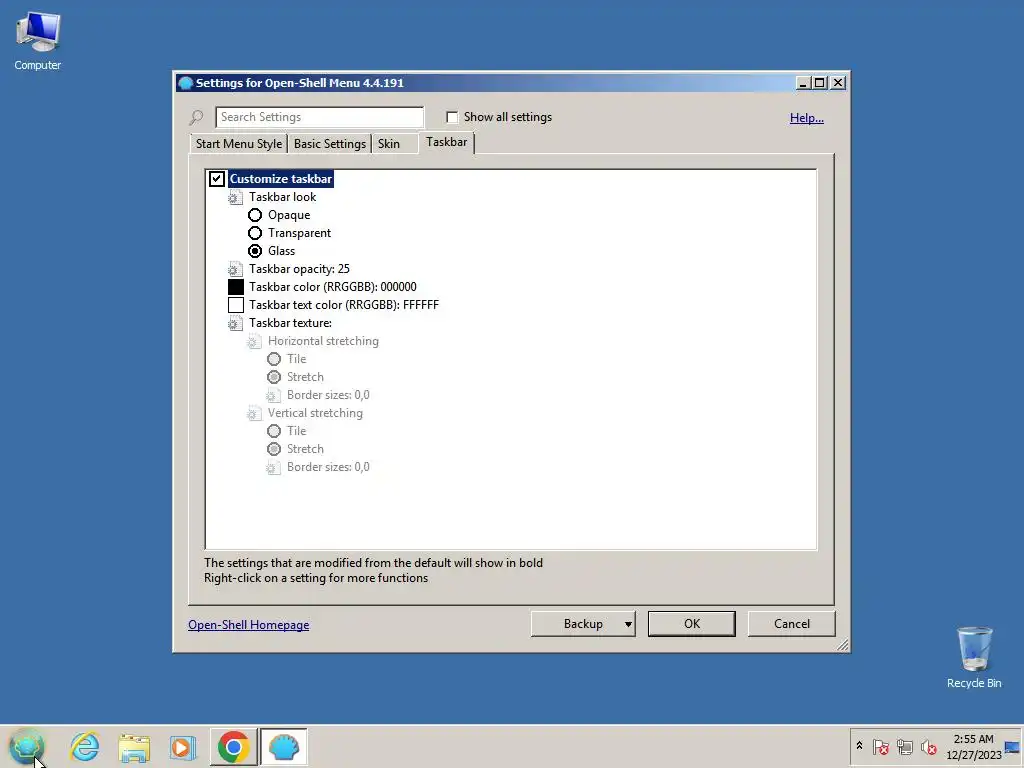Open the Computer desktop icon
Image resolution: width=1024 pixels, height=768 pixels.
37,41
